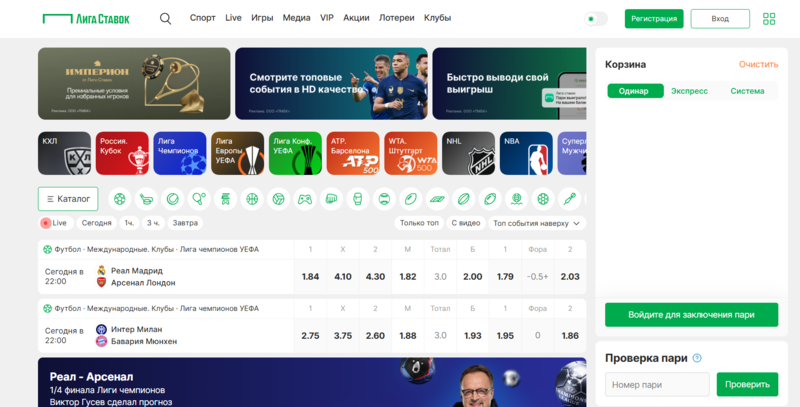The image size is (800, 407).
Task: Select the MMA glove sport icon
Action: pos(332,199)
